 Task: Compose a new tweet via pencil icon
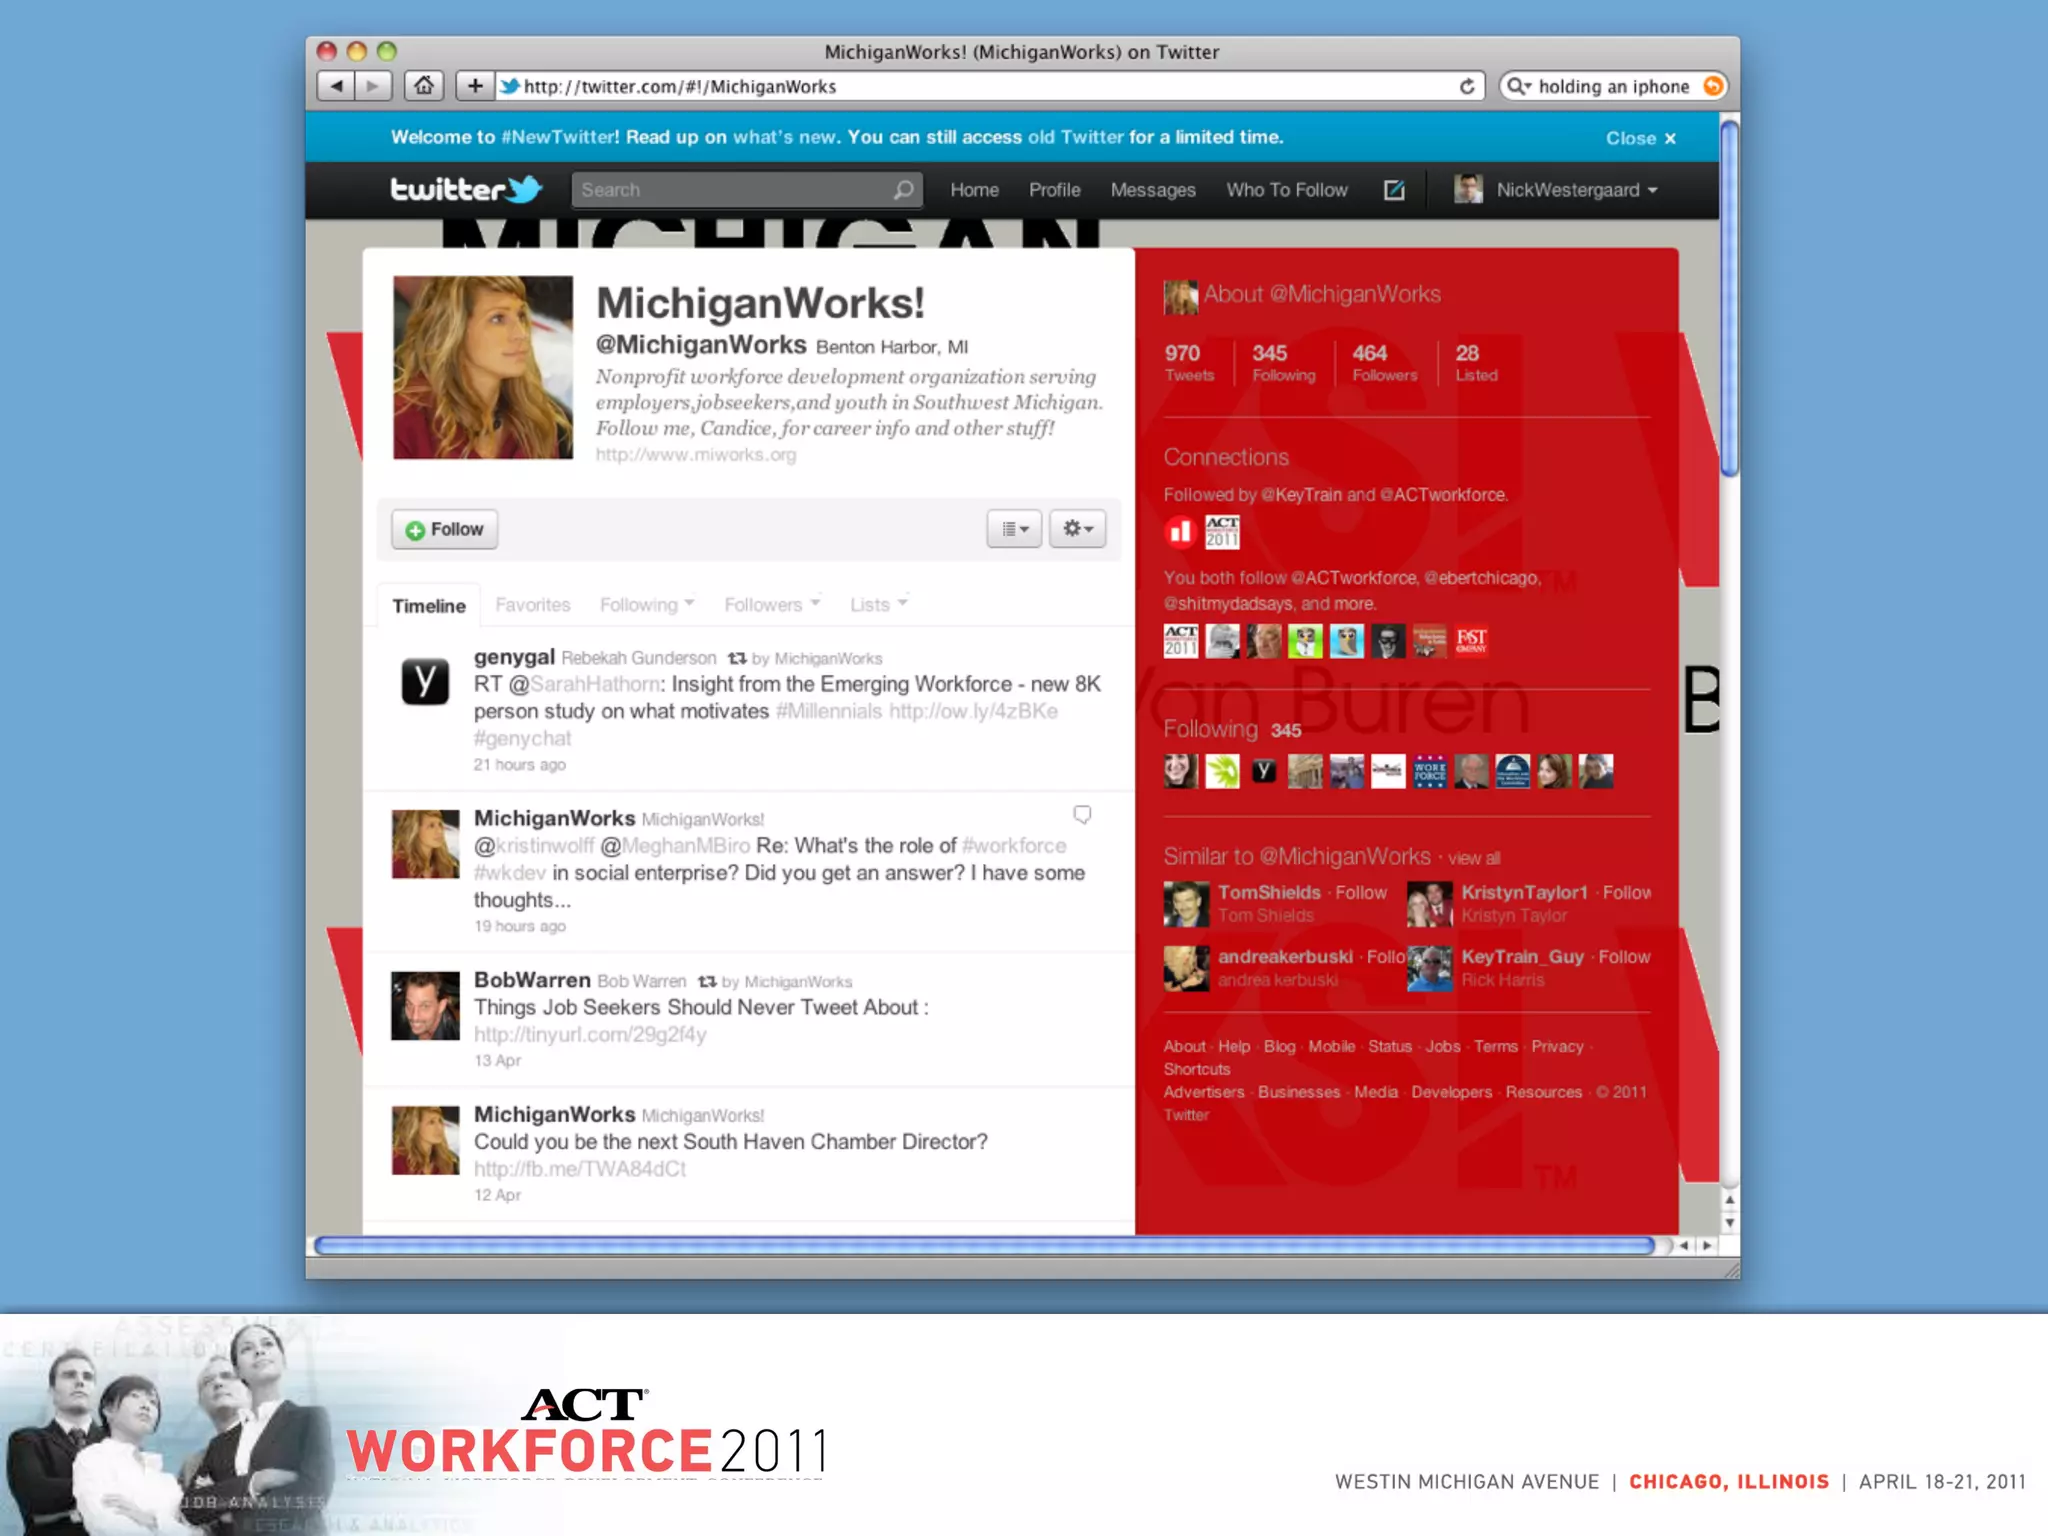tap(1394, 190)
